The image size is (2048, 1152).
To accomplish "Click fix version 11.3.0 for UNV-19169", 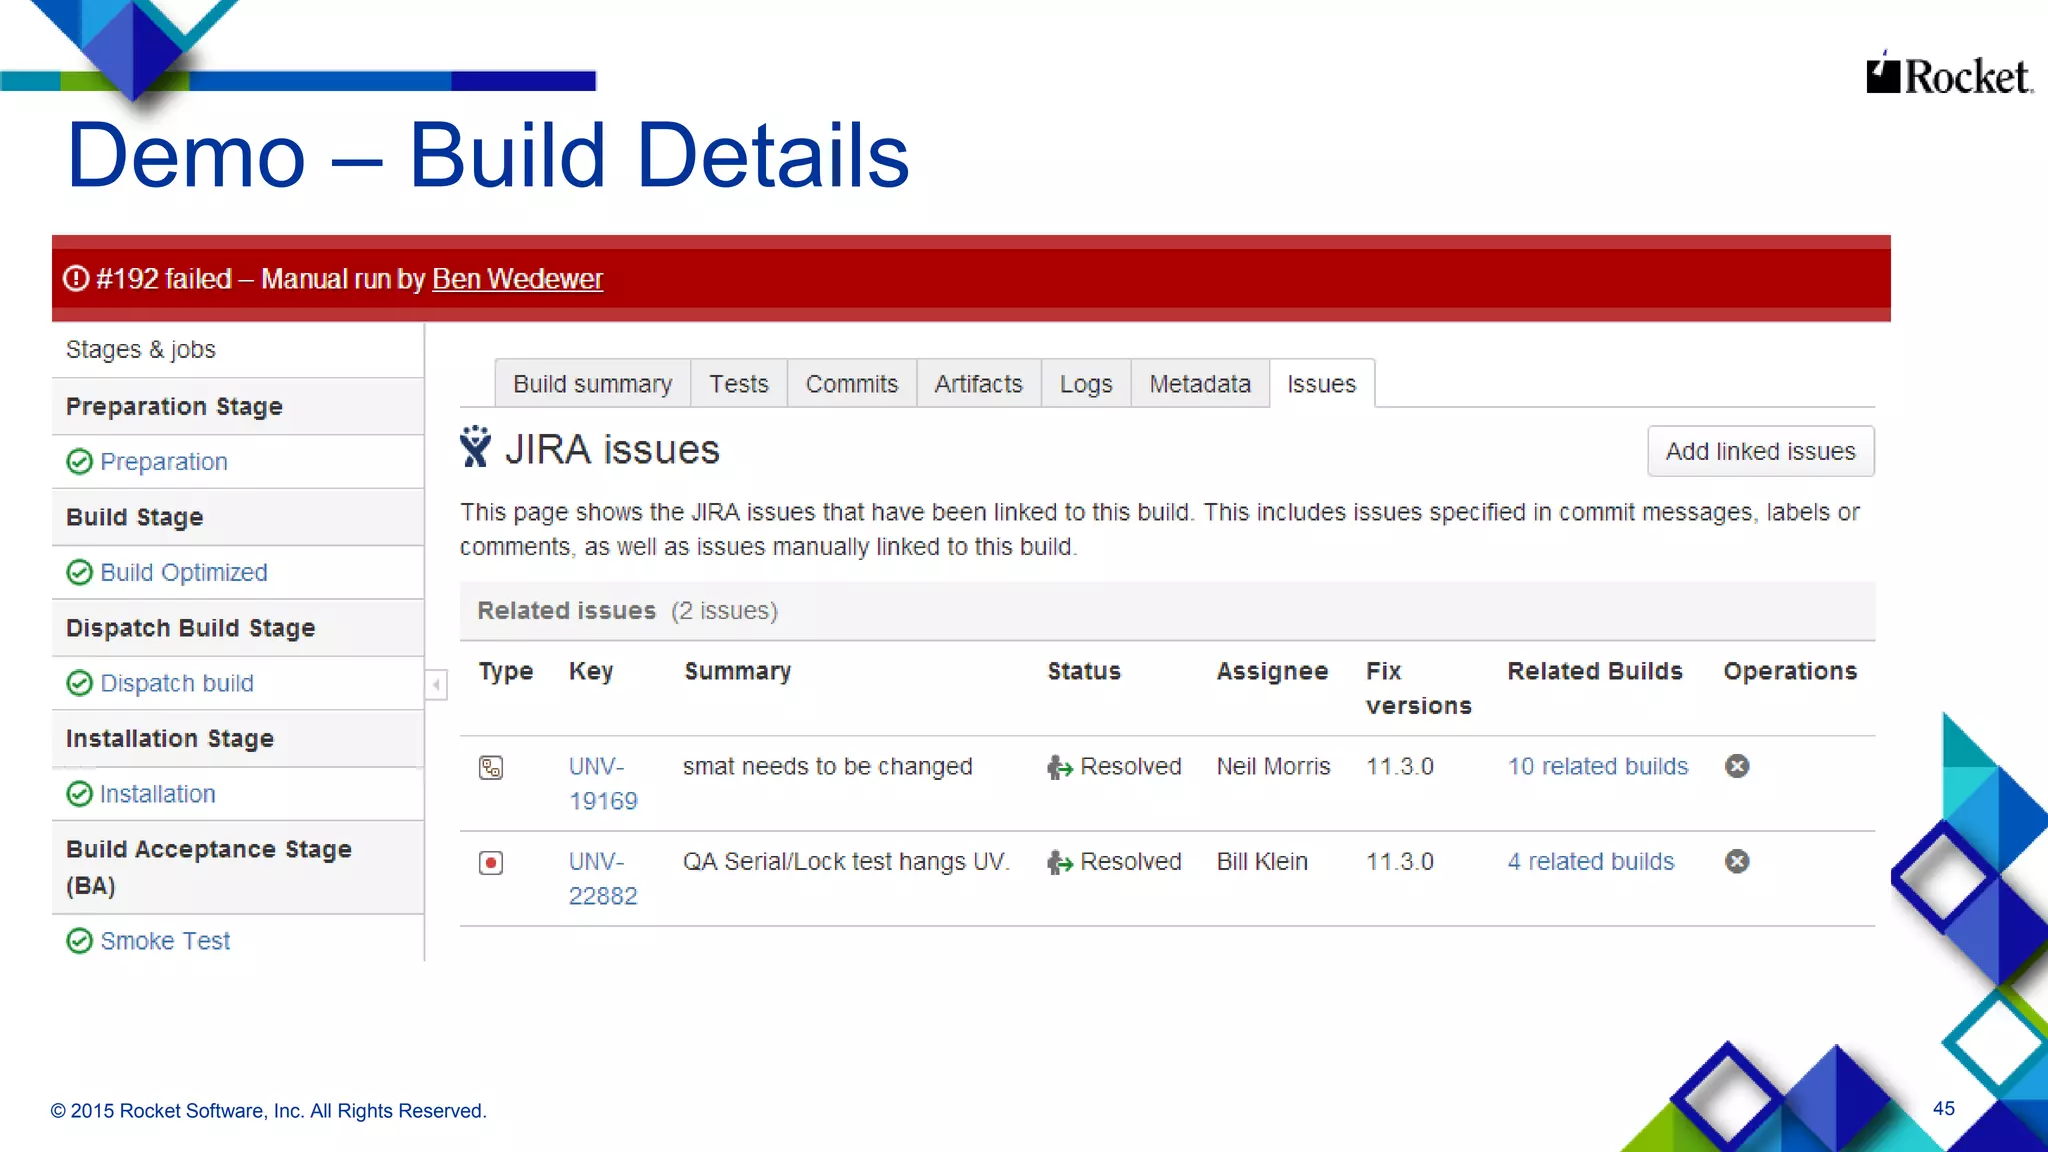I will pyautogui.click(x=1400, y=767).
